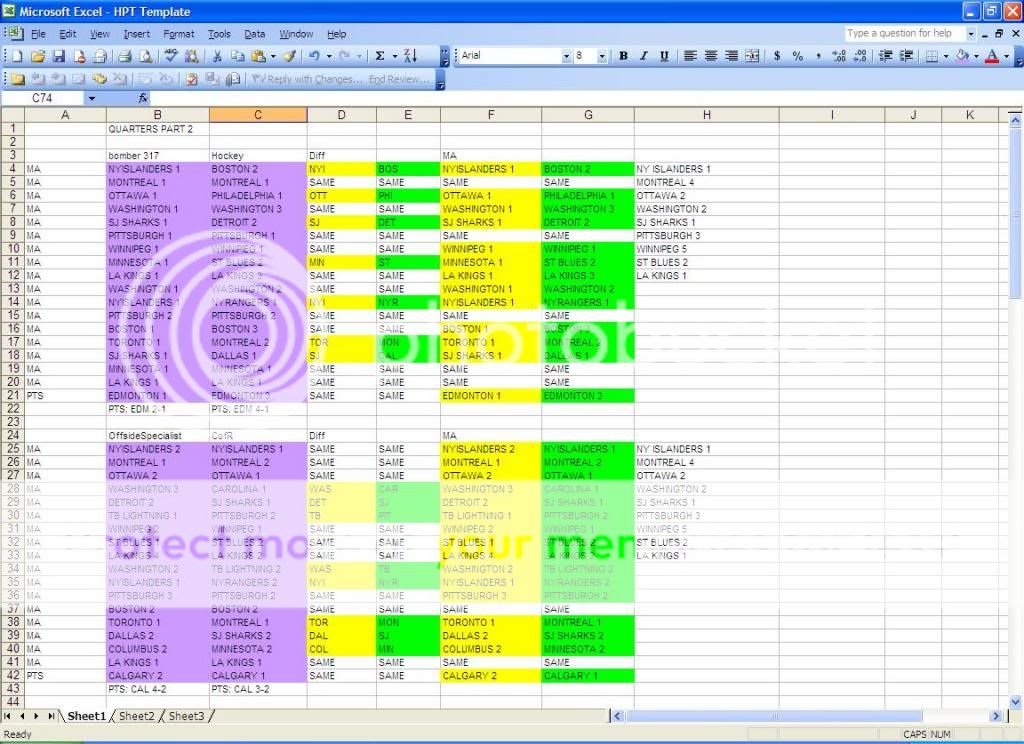Screen dimensions: 1024x744
Task: Undo the last action
Action: coord(315,56)
